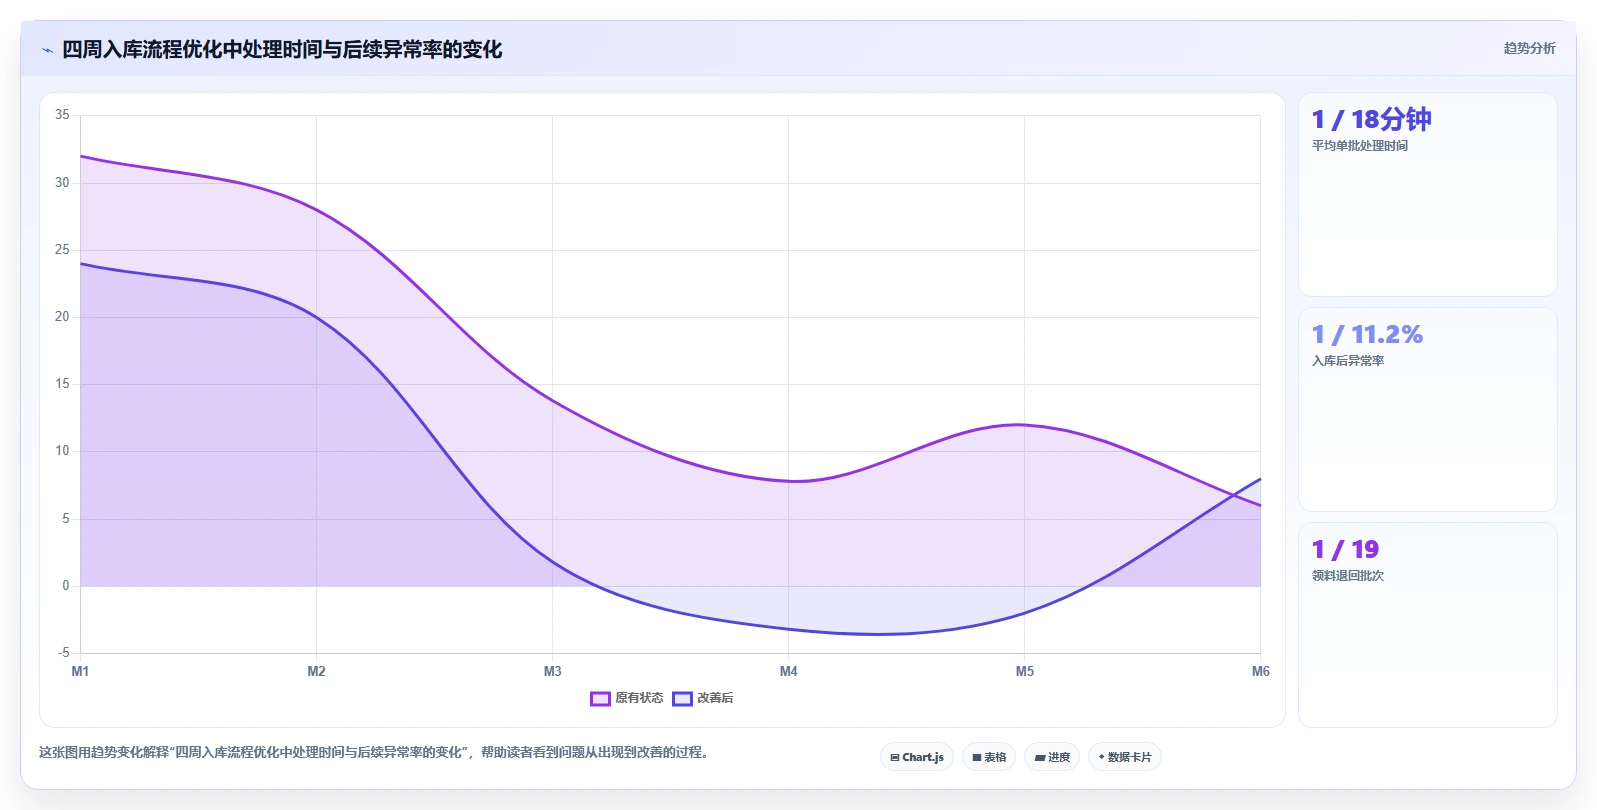Click the 15 y-axis value
This screenshot has height=810, width=1597.
[x=62, y=383]
